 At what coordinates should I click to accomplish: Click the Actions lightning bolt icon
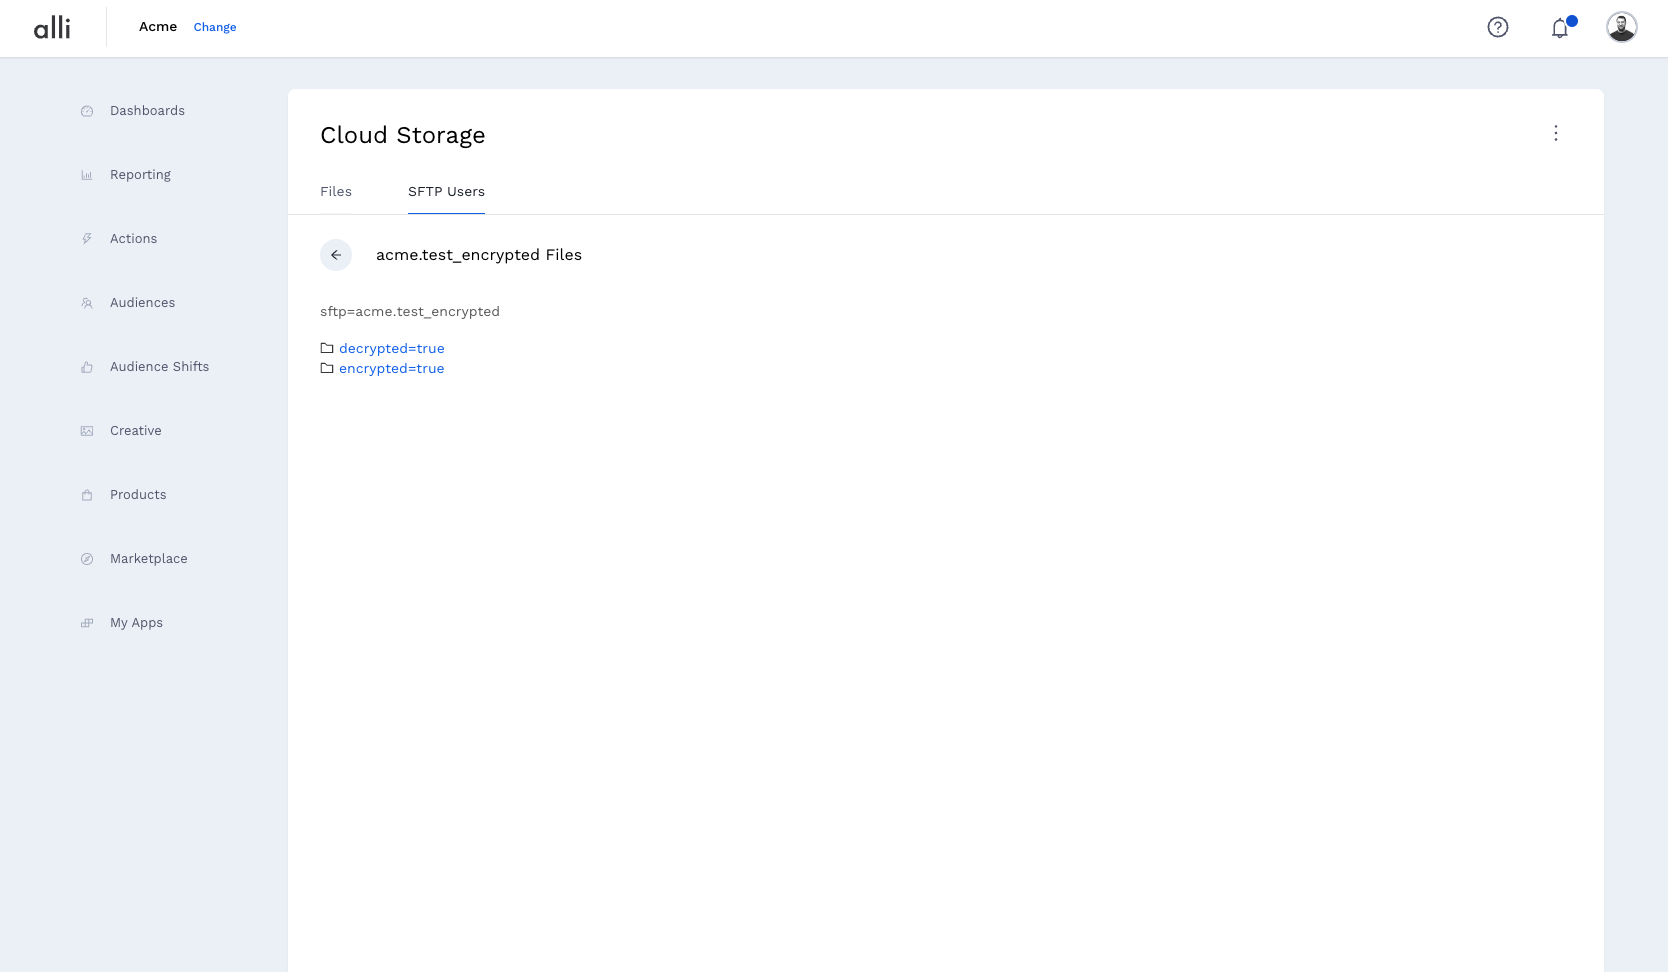tap(88, 238)
